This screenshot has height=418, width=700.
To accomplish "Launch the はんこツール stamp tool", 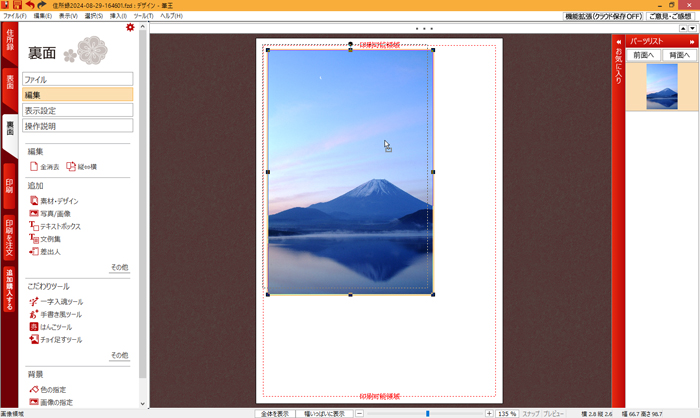I will 52,327.
